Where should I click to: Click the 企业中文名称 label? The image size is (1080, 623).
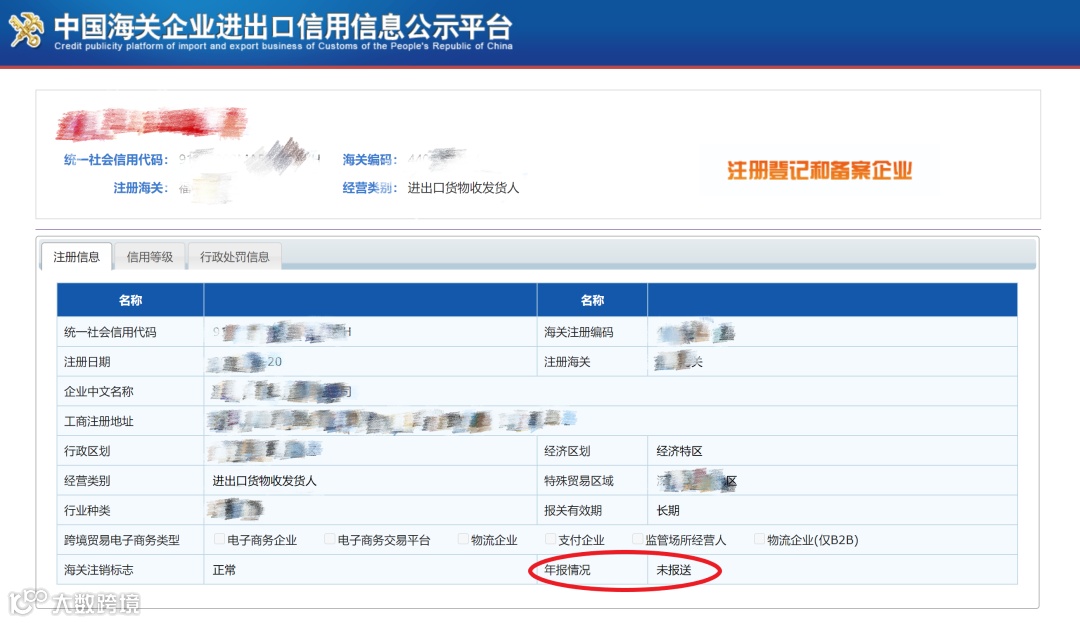click(x=98, y=391)
